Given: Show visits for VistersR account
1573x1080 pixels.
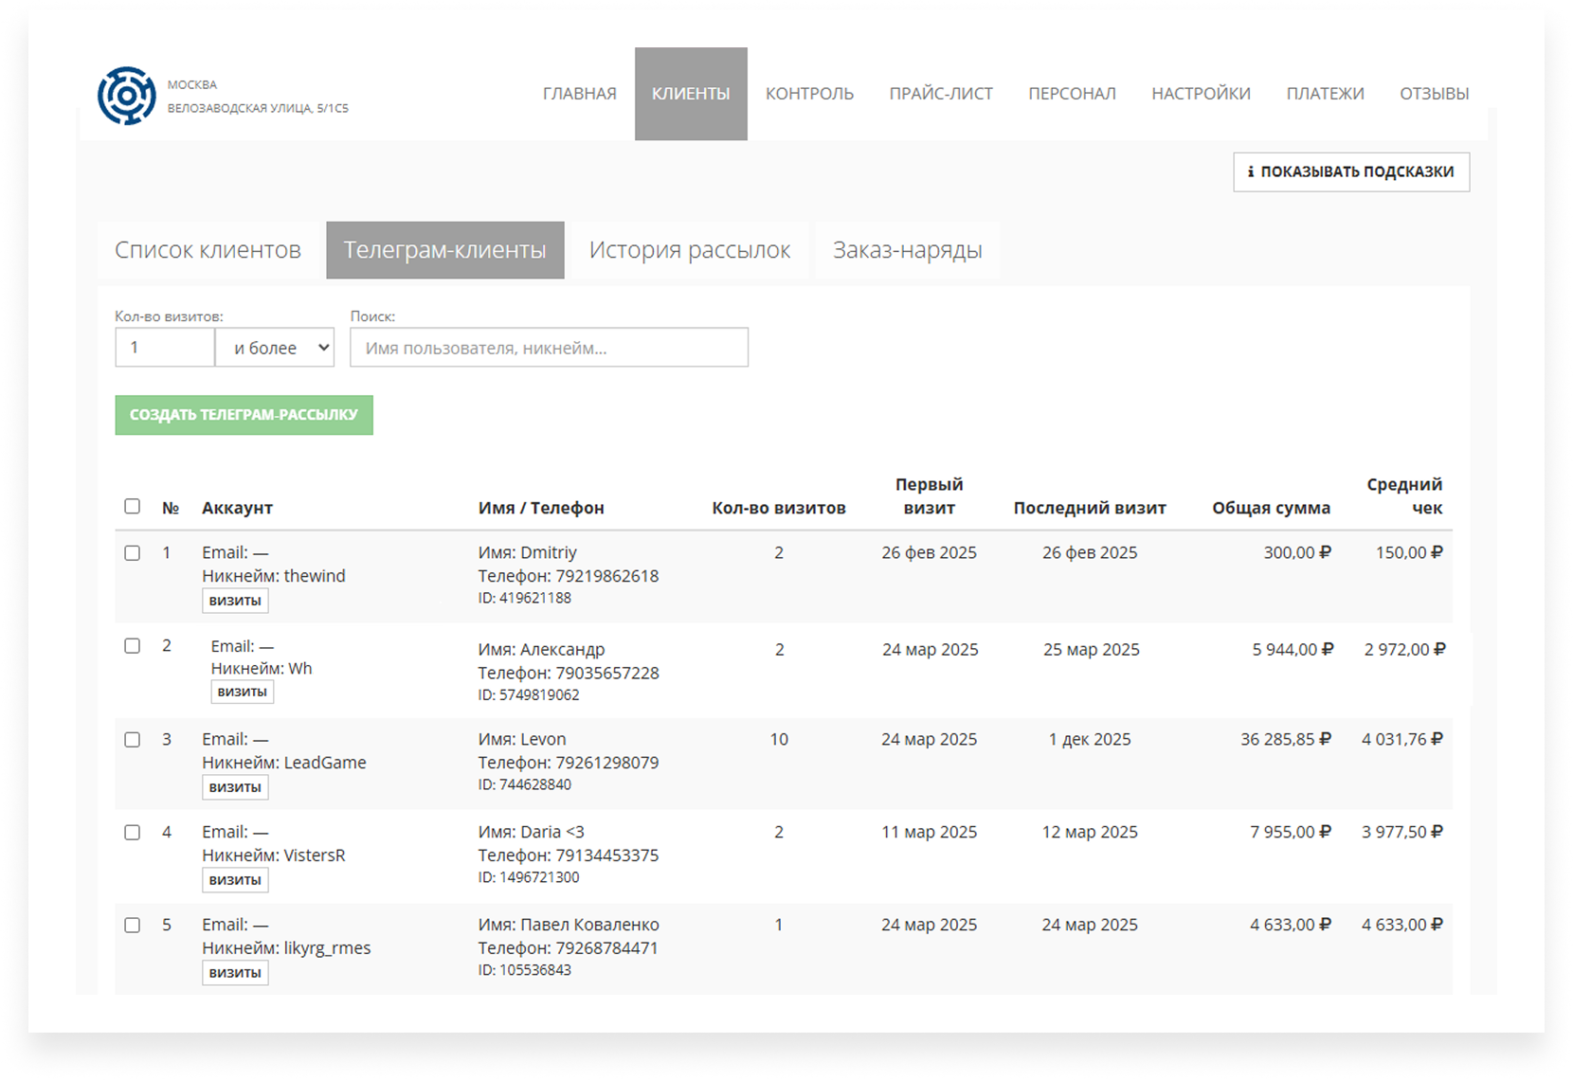Looking at the screenshot, I should click(235, 880).
